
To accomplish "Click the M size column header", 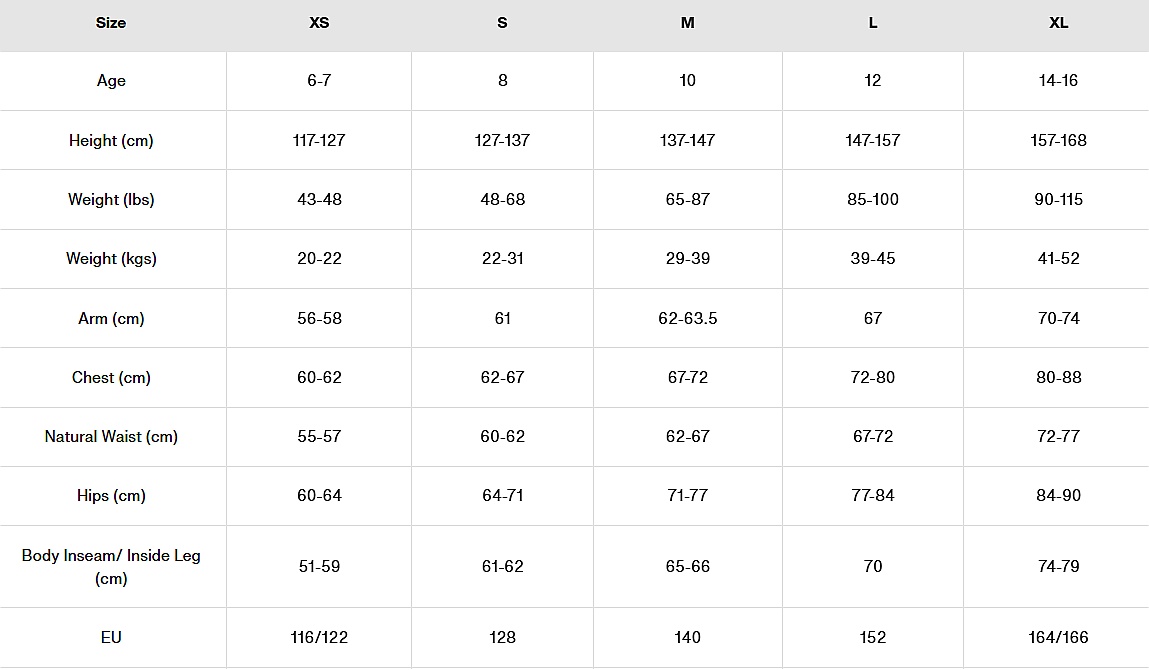I will coord(688,23).
